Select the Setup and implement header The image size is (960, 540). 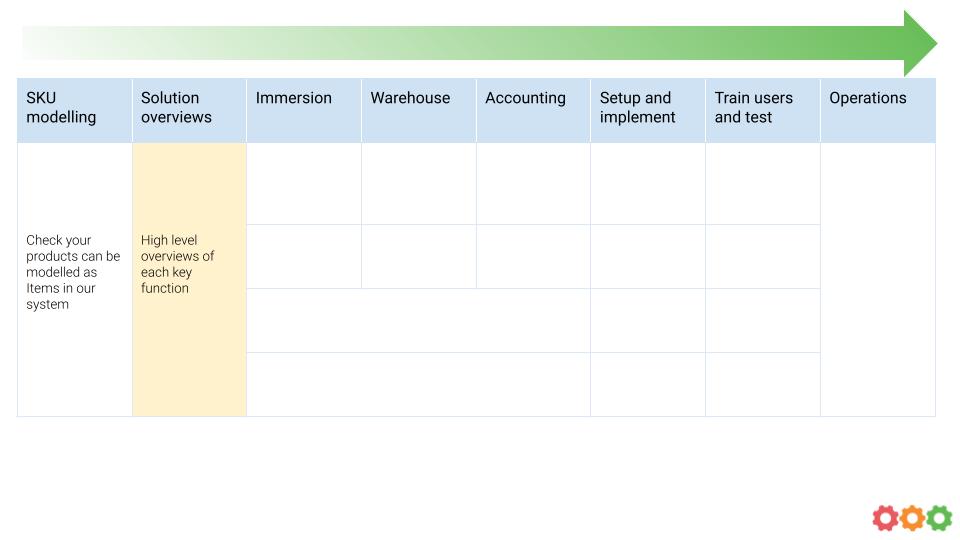[648, 111]
